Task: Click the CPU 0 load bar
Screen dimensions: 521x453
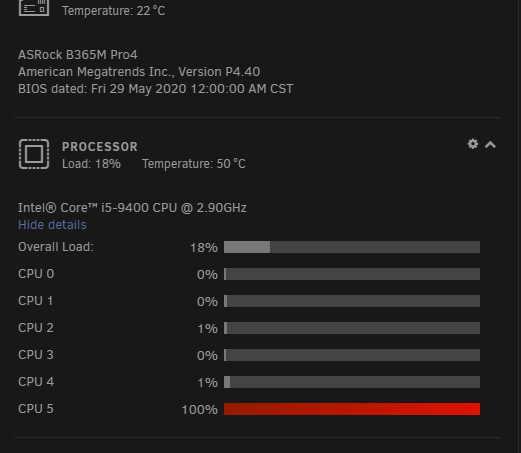Action: click(x=352, y=274)
